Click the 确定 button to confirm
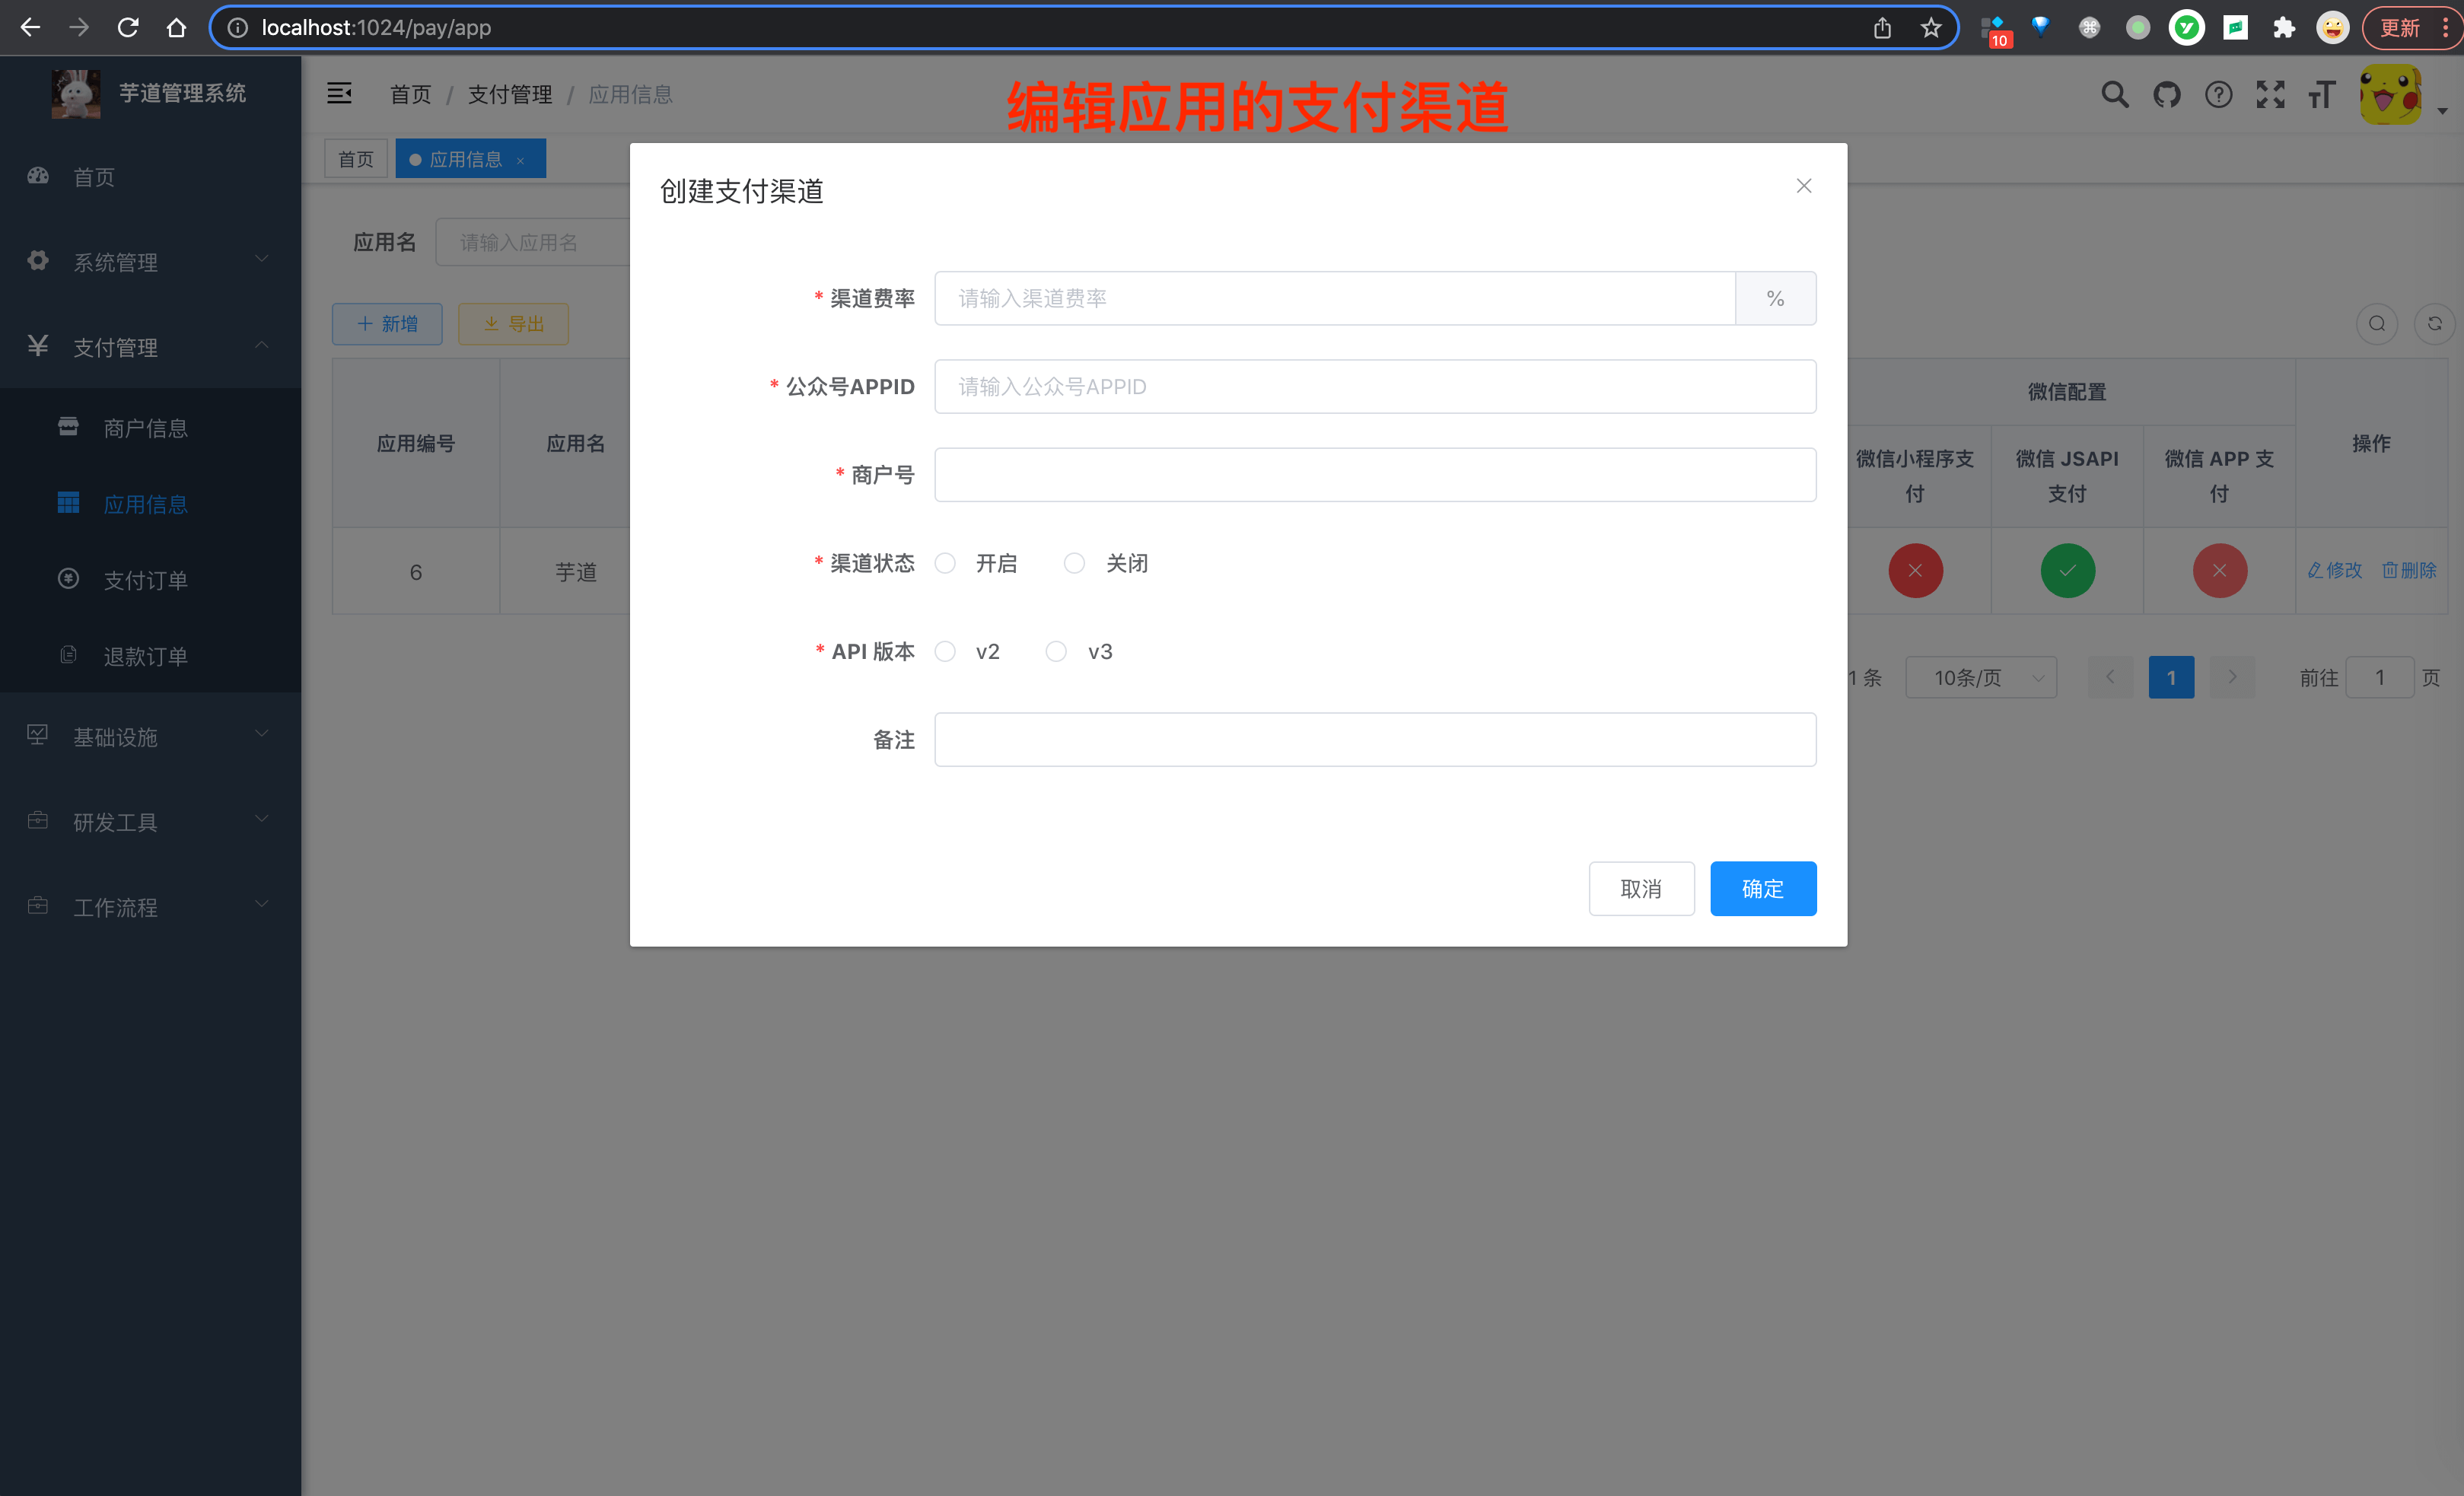 [1762, 888]
